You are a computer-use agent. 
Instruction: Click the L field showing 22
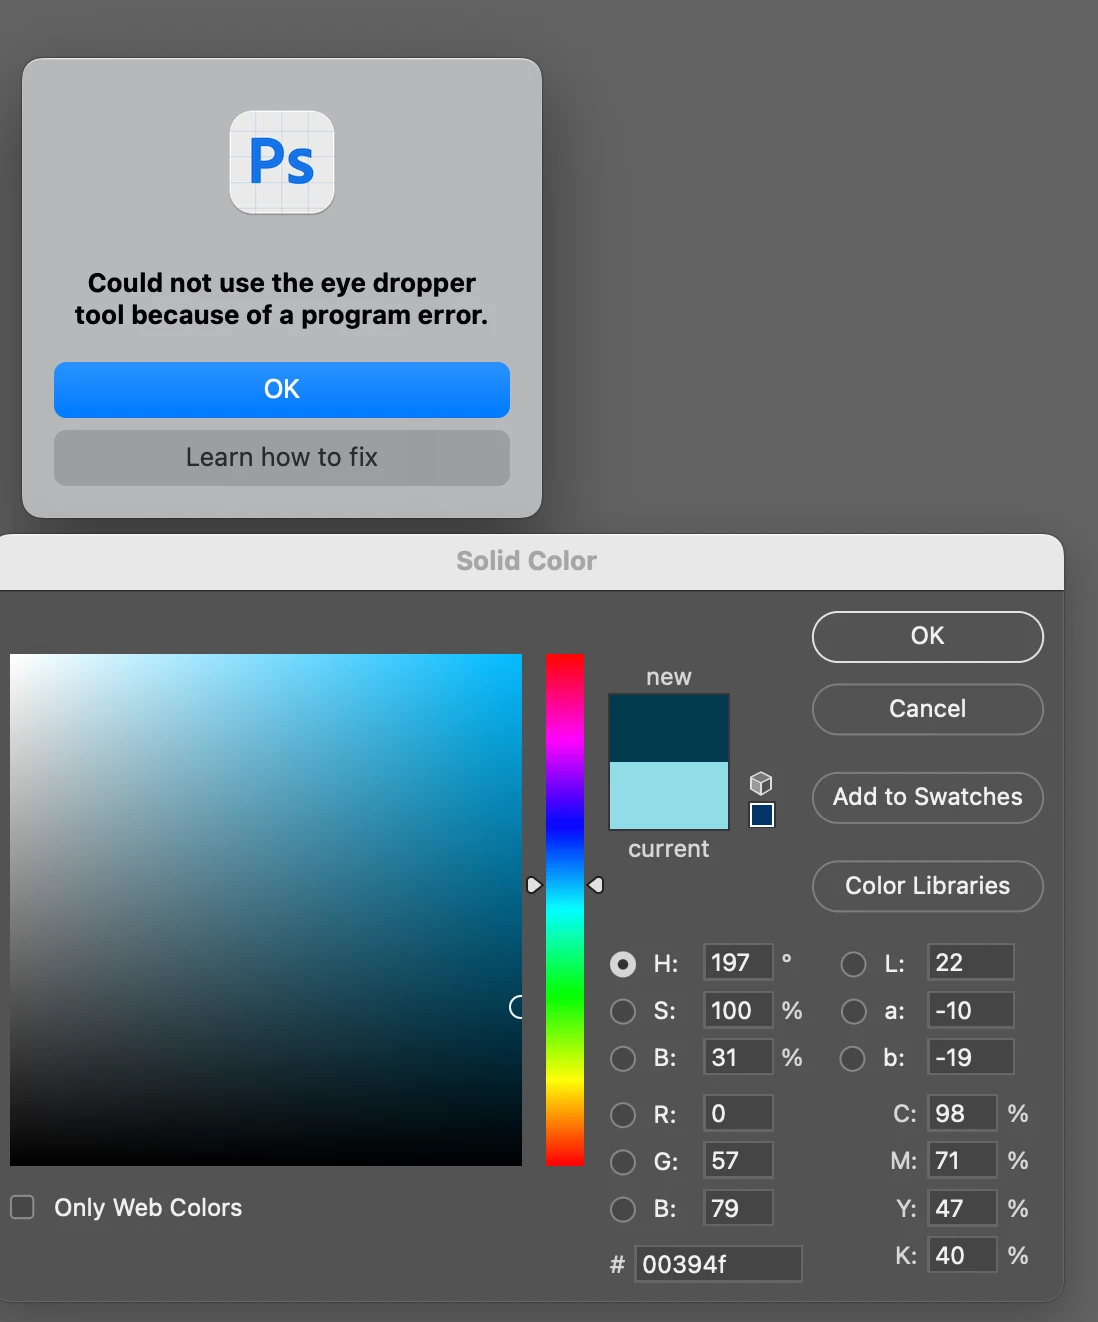pyautogui.click(x=971, y=962)
